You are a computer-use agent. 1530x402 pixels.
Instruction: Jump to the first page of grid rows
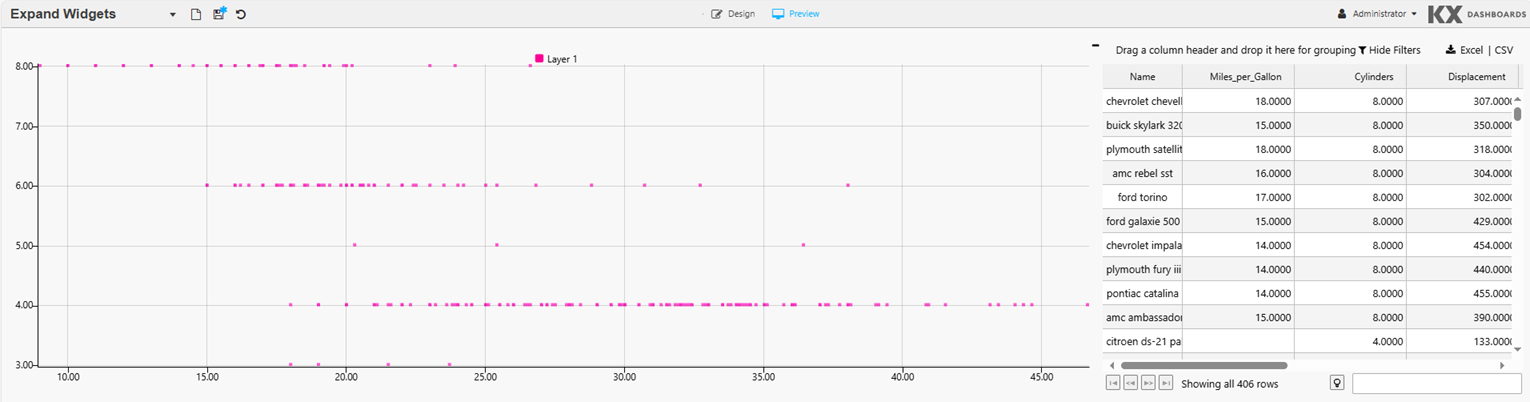[1112, 383]
